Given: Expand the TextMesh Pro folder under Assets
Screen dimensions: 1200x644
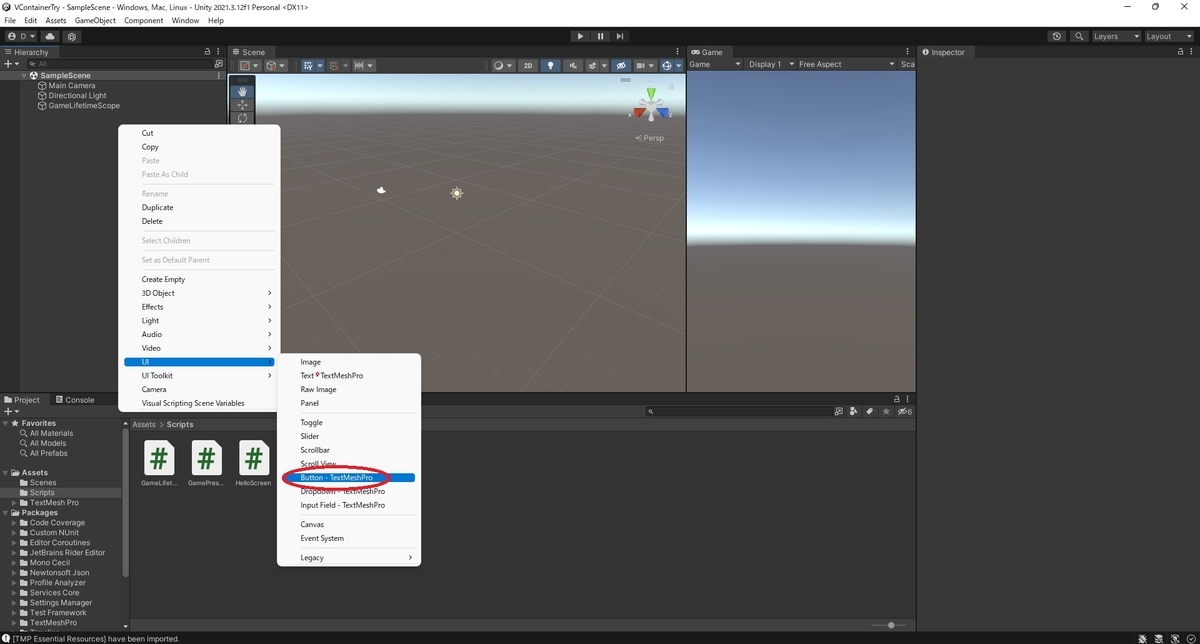Looking at the screenshot, I should click(x=15, y=503).
